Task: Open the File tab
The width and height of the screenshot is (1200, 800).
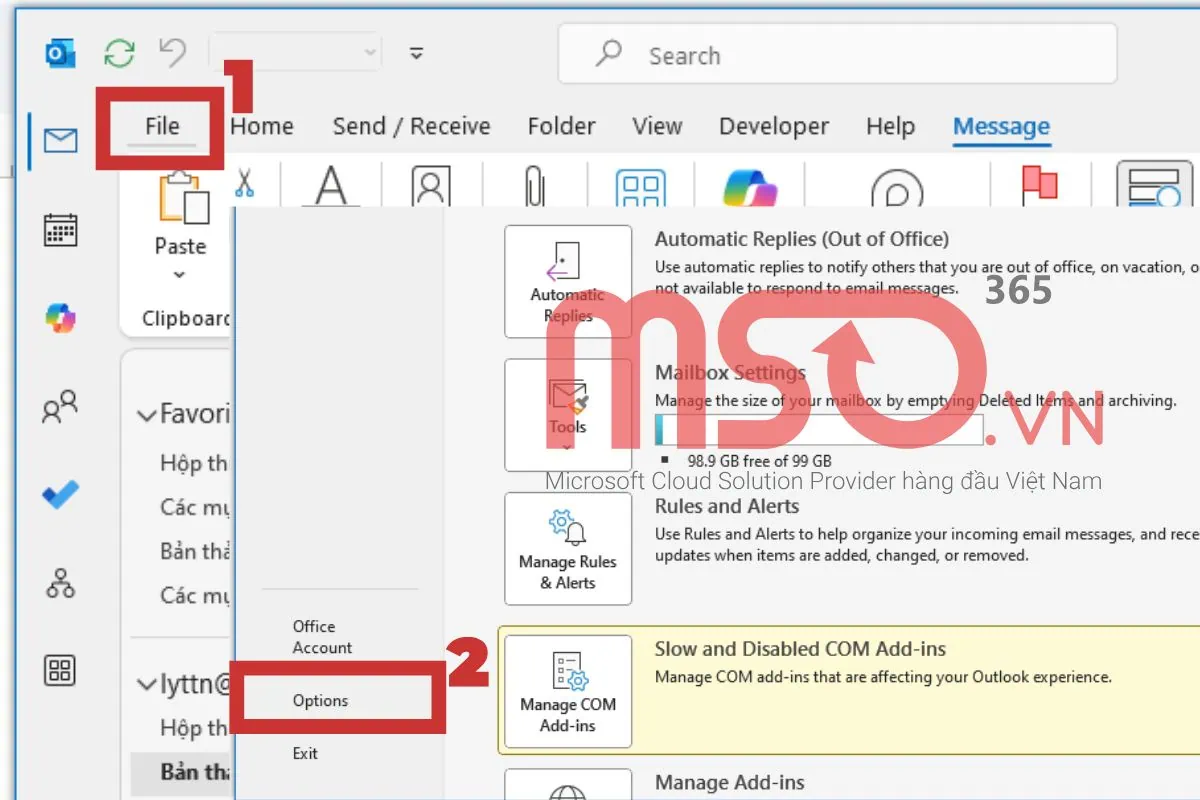Action: (x=161, y=126)
